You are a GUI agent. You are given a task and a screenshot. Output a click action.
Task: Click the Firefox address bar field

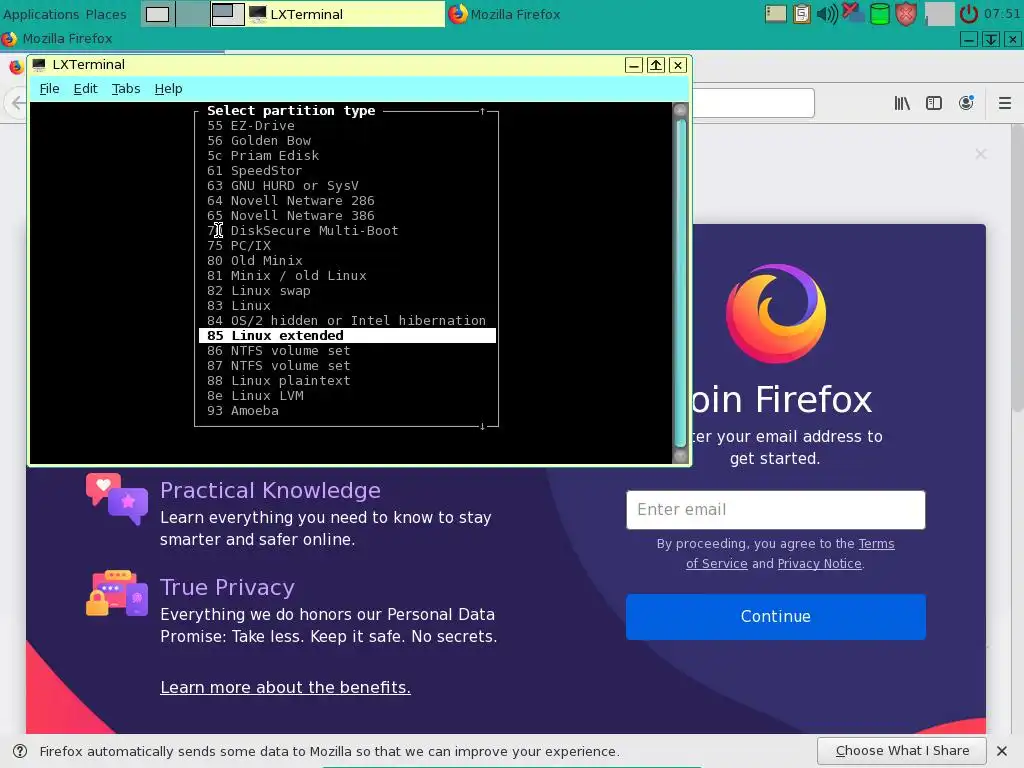coord(753,103)
